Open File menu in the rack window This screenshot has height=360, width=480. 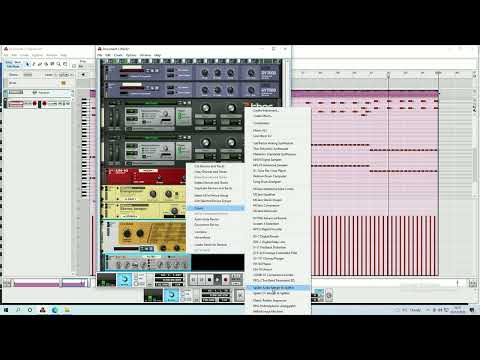point(100,55)
